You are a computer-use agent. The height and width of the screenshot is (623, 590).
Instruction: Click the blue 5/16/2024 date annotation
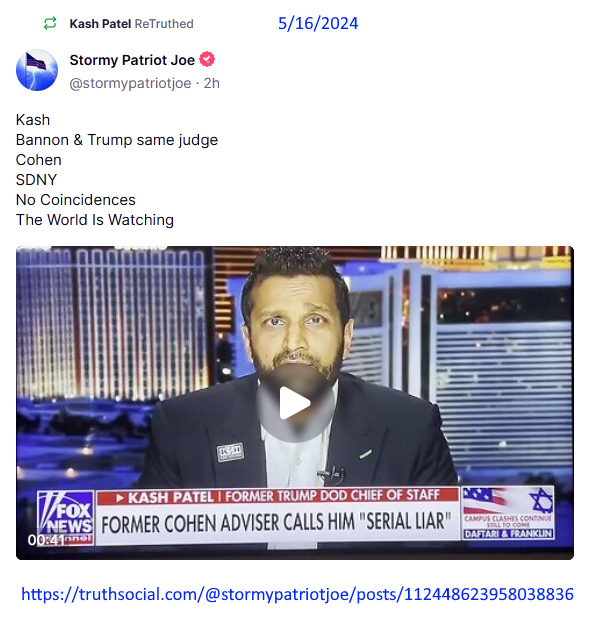click(x=318, y=23)
